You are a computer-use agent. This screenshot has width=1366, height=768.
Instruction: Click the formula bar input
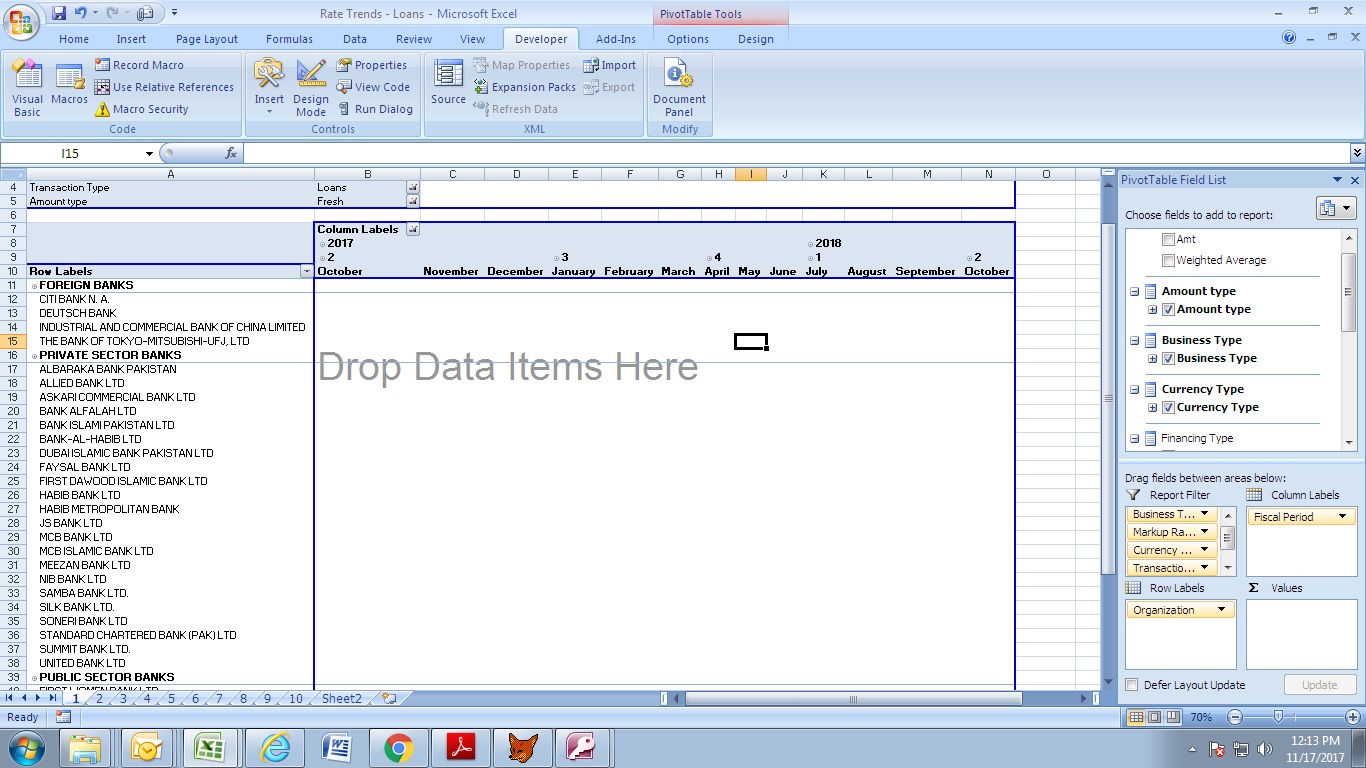pyautogui.click(x=795, y=153)
